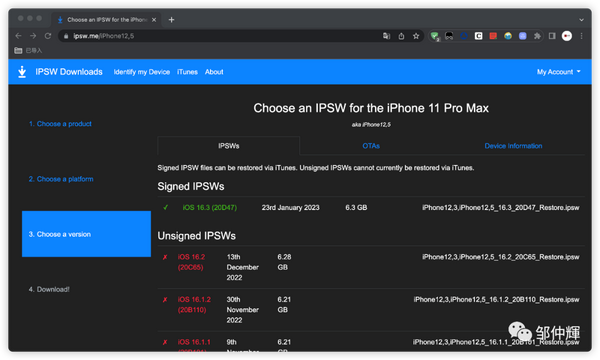Click the Signed IPSWs heading
Screen dimensions: 600x360
(191, 186)
